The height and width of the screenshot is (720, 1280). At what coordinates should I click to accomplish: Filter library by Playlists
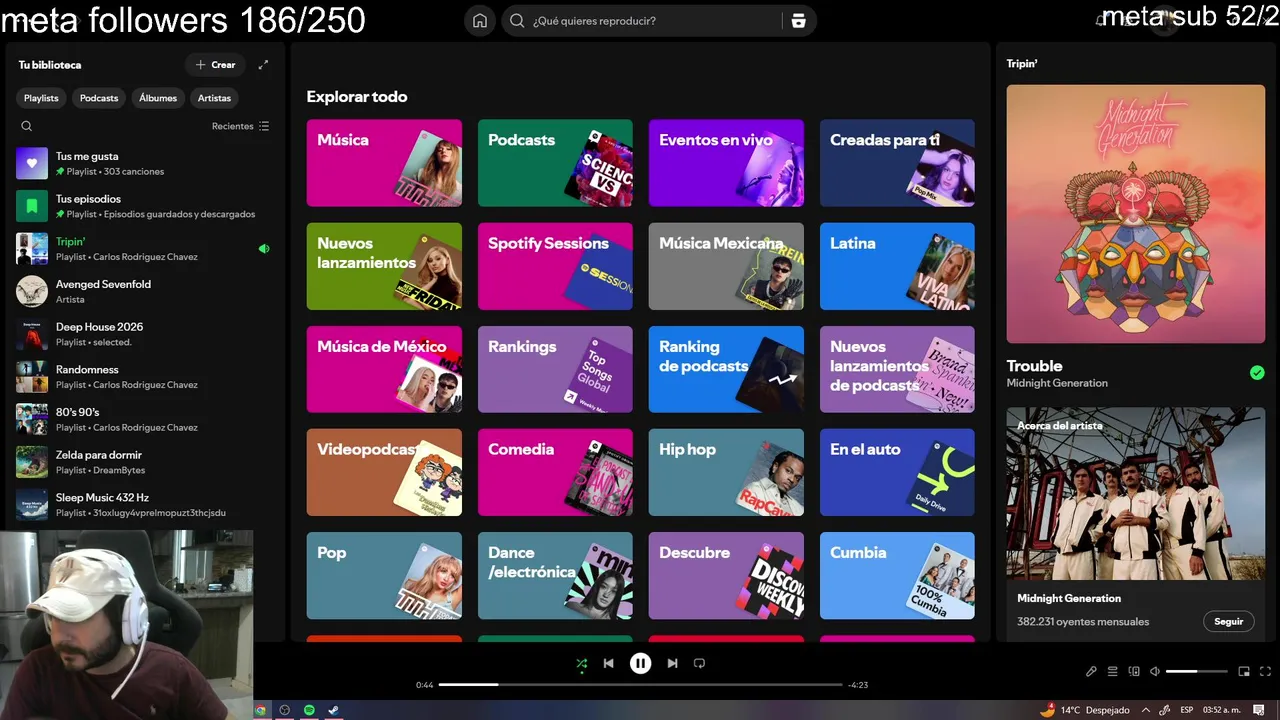(41, 98)
